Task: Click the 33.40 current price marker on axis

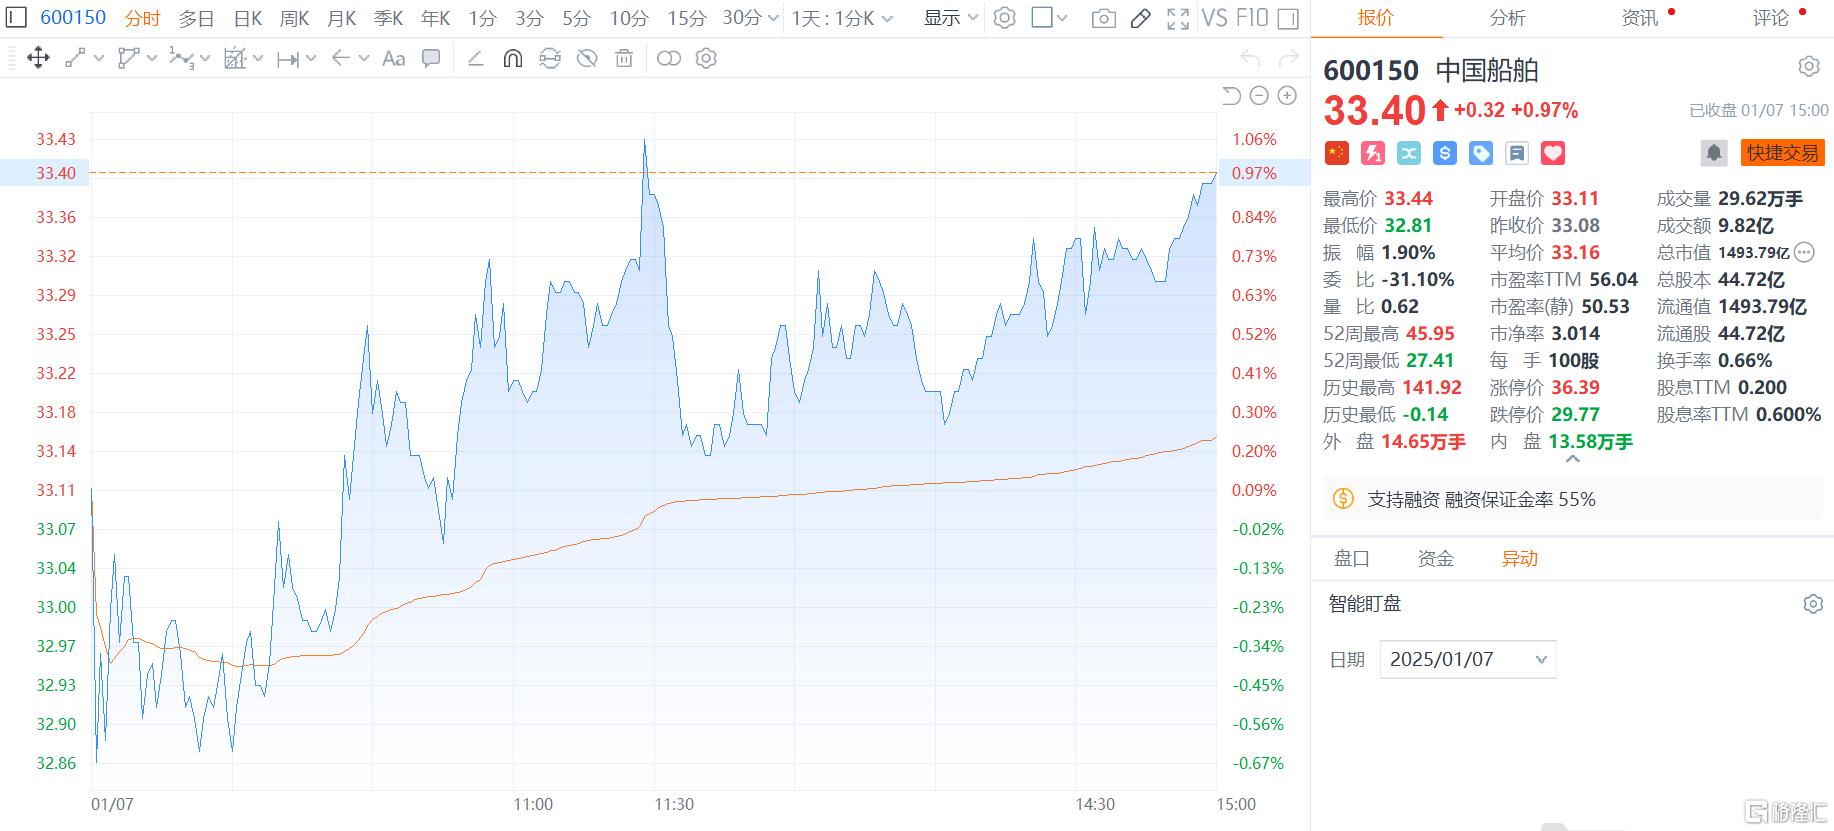Action: pyautogui.click(x=56, y=173)
